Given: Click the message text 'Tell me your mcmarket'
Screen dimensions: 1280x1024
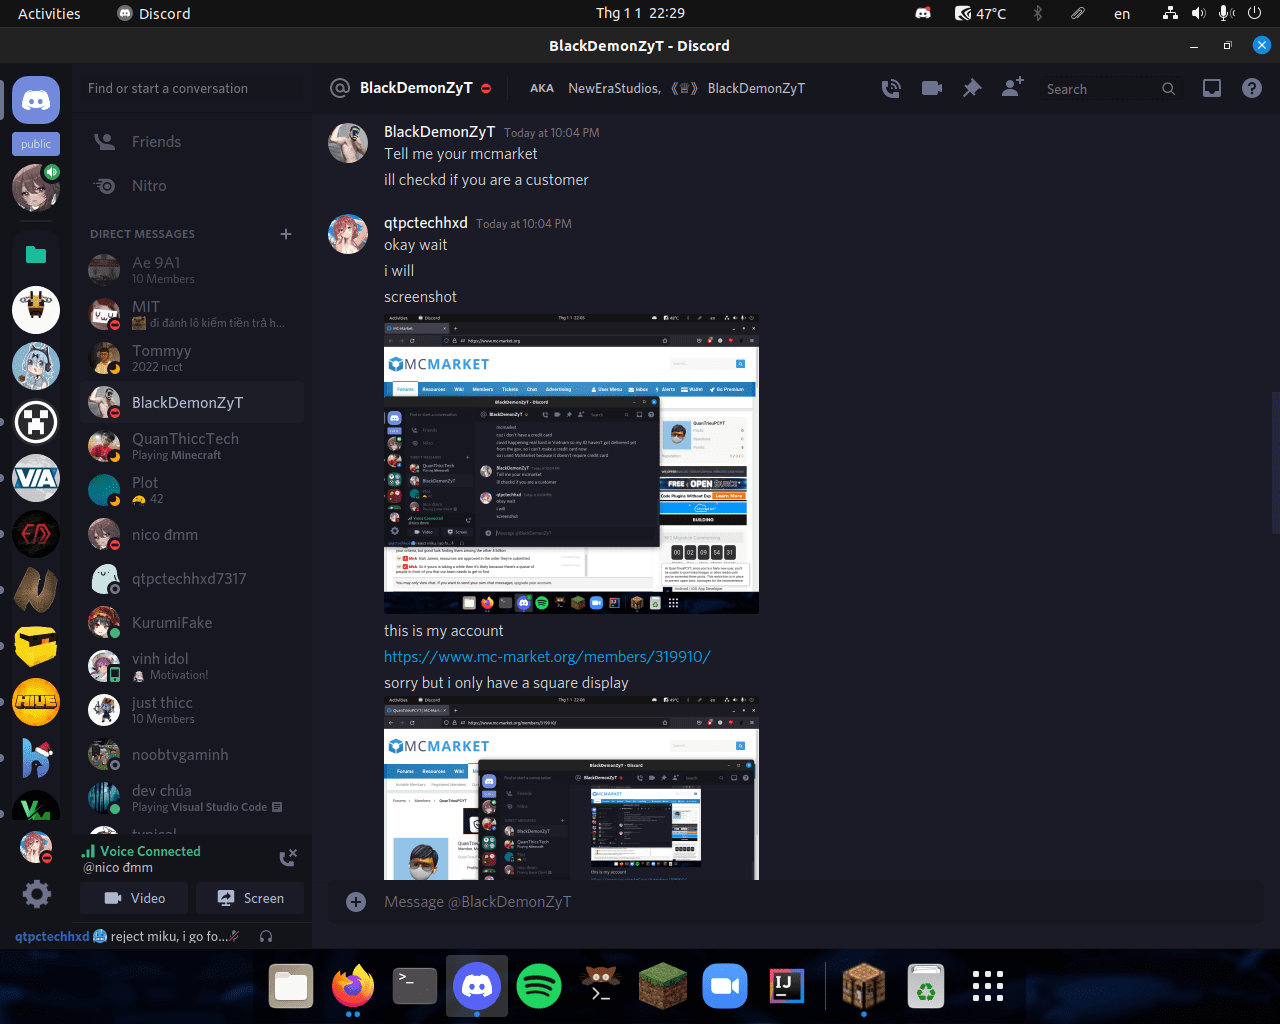Looking at the screenshot, I should [x=460, y=154].
